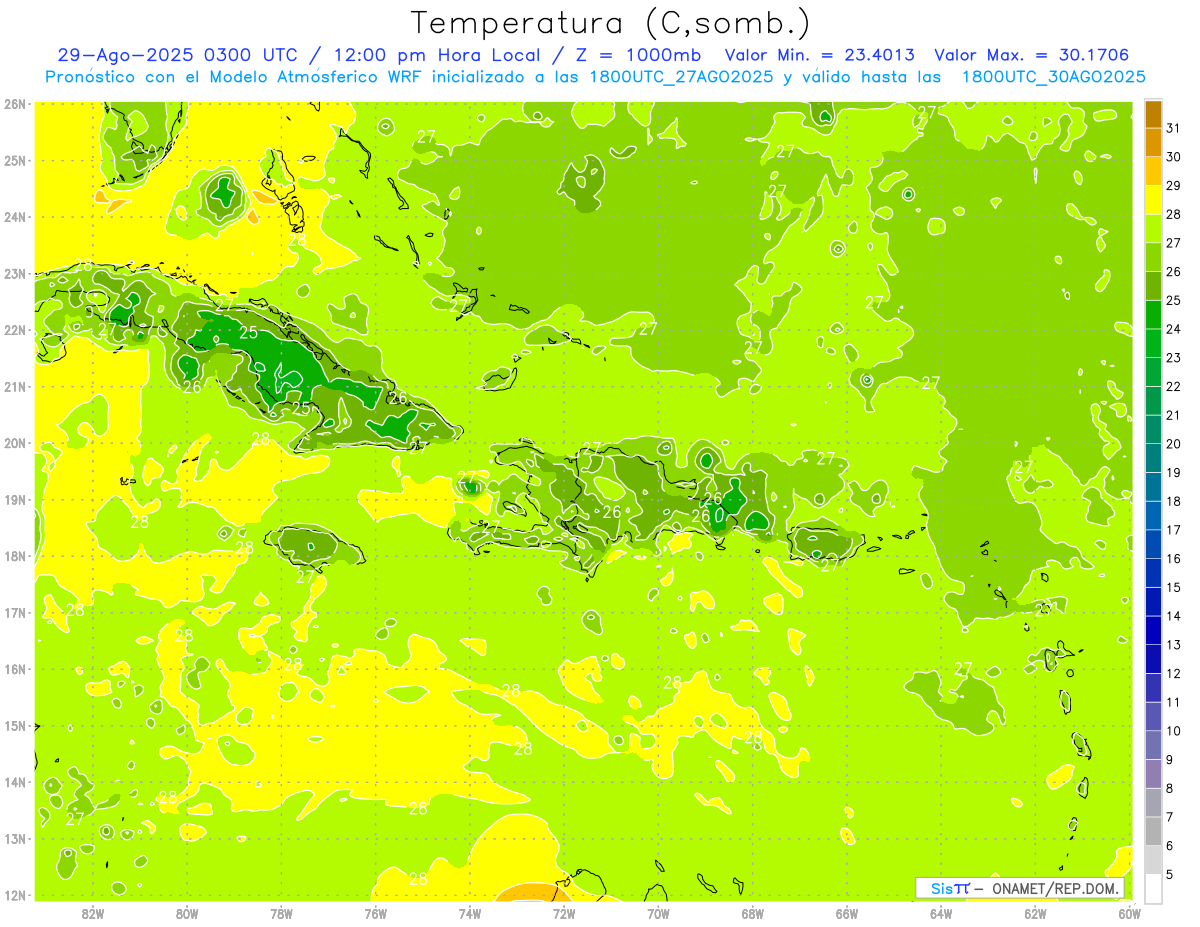The image size is (1200, 927).
Task: Click the "Valor Min. = 23.4013" value
Action: [x=820, y=55]
